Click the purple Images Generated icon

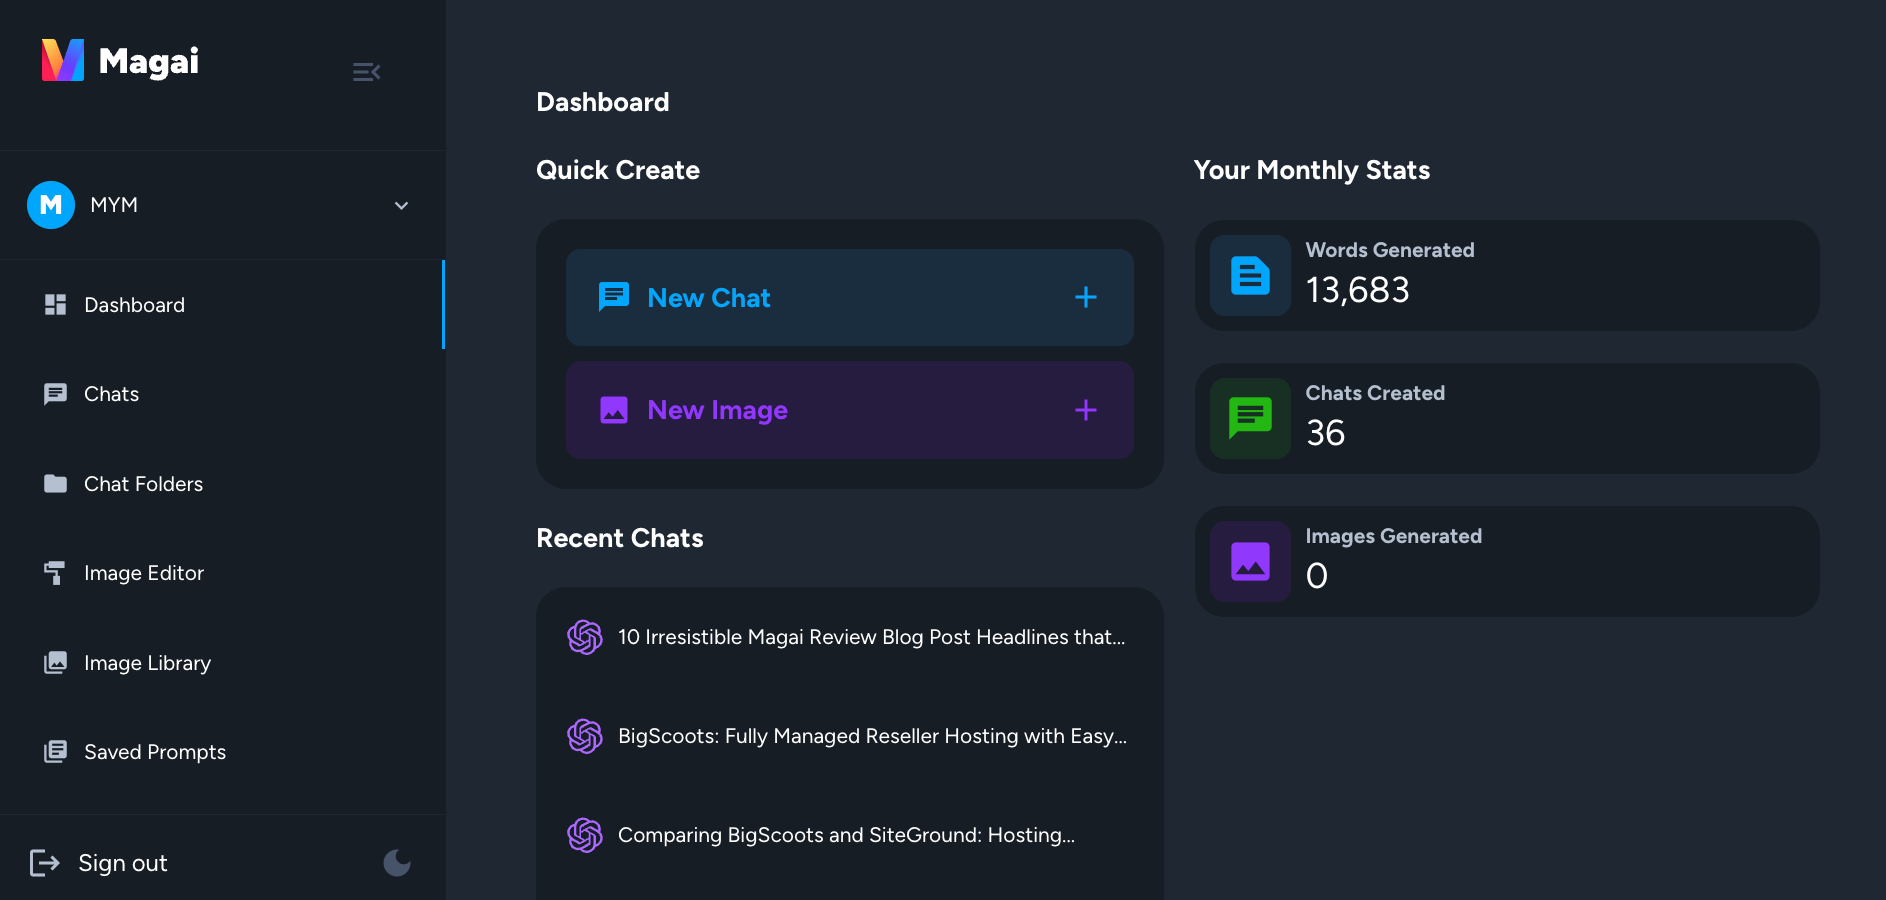[1250, 561]
